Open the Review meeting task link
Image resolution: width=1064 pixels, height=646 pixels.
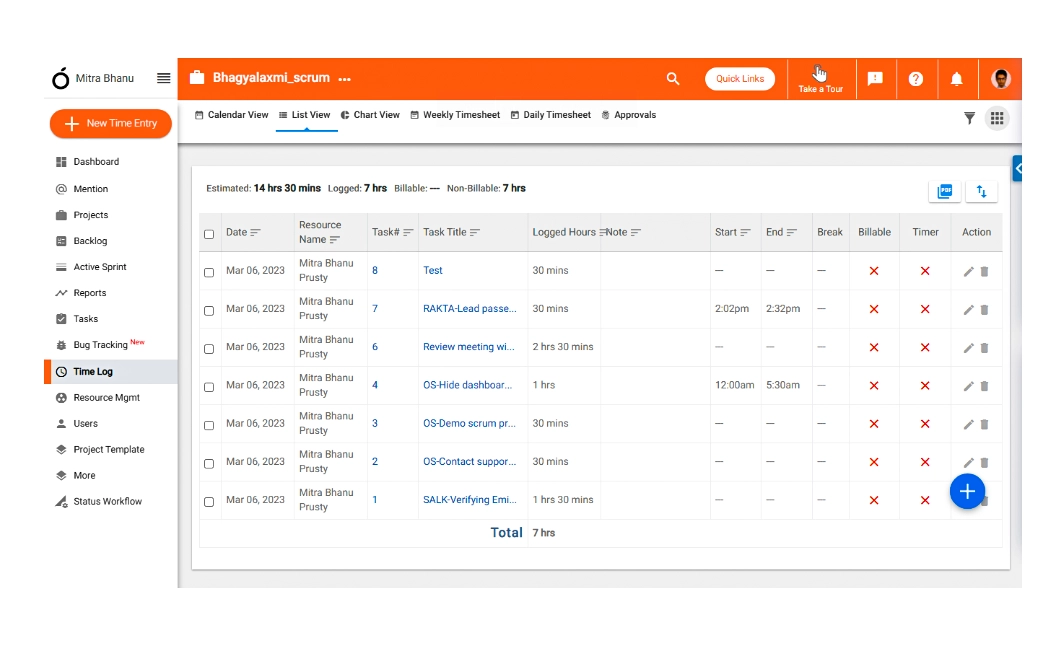[468, 347]
